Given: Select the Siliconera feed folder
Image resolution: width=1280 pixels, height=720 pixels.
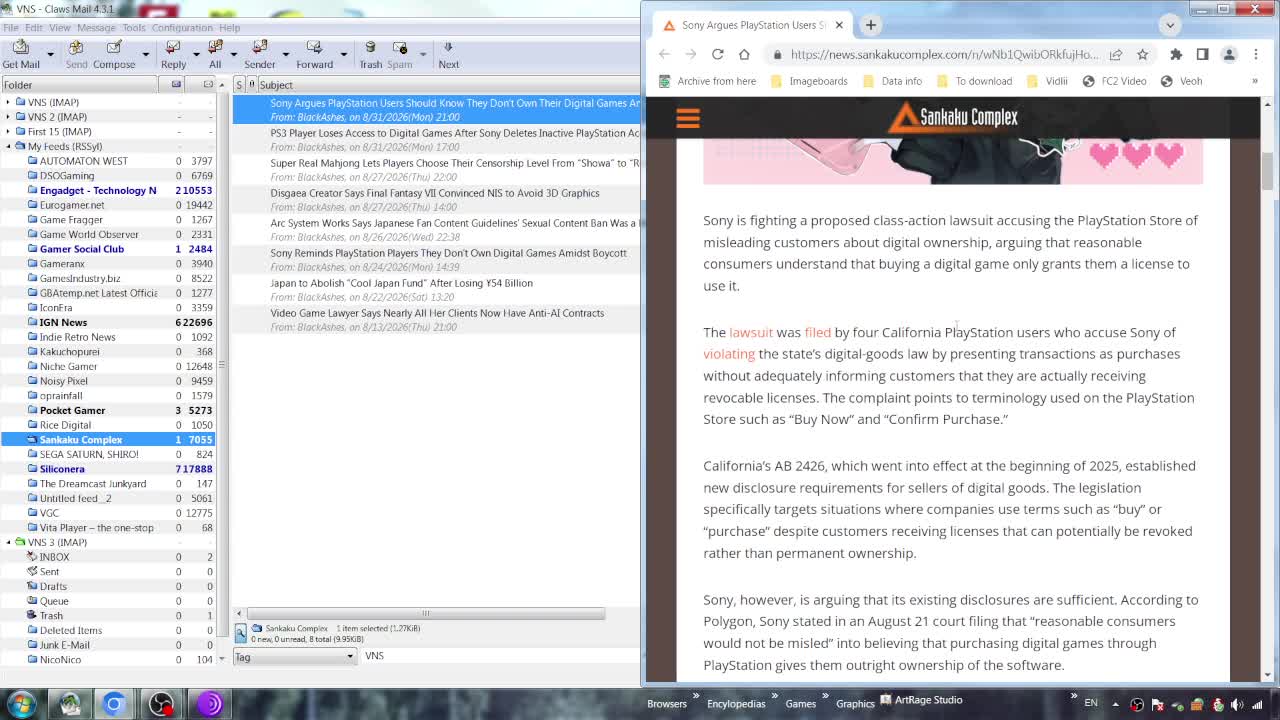Looking at the screenshot, I should point(62,469).
